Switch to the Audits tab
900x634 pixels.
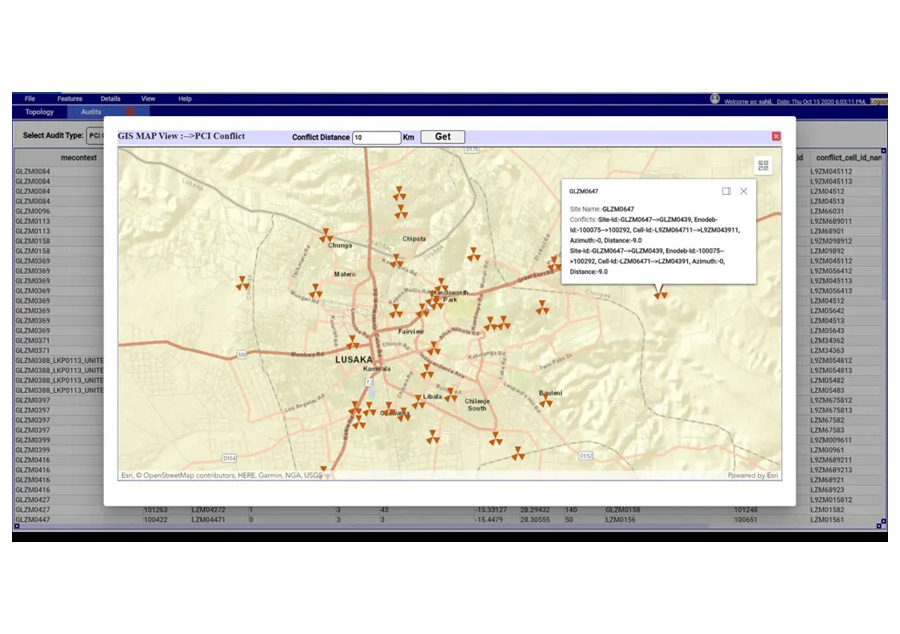click(91, 112)
